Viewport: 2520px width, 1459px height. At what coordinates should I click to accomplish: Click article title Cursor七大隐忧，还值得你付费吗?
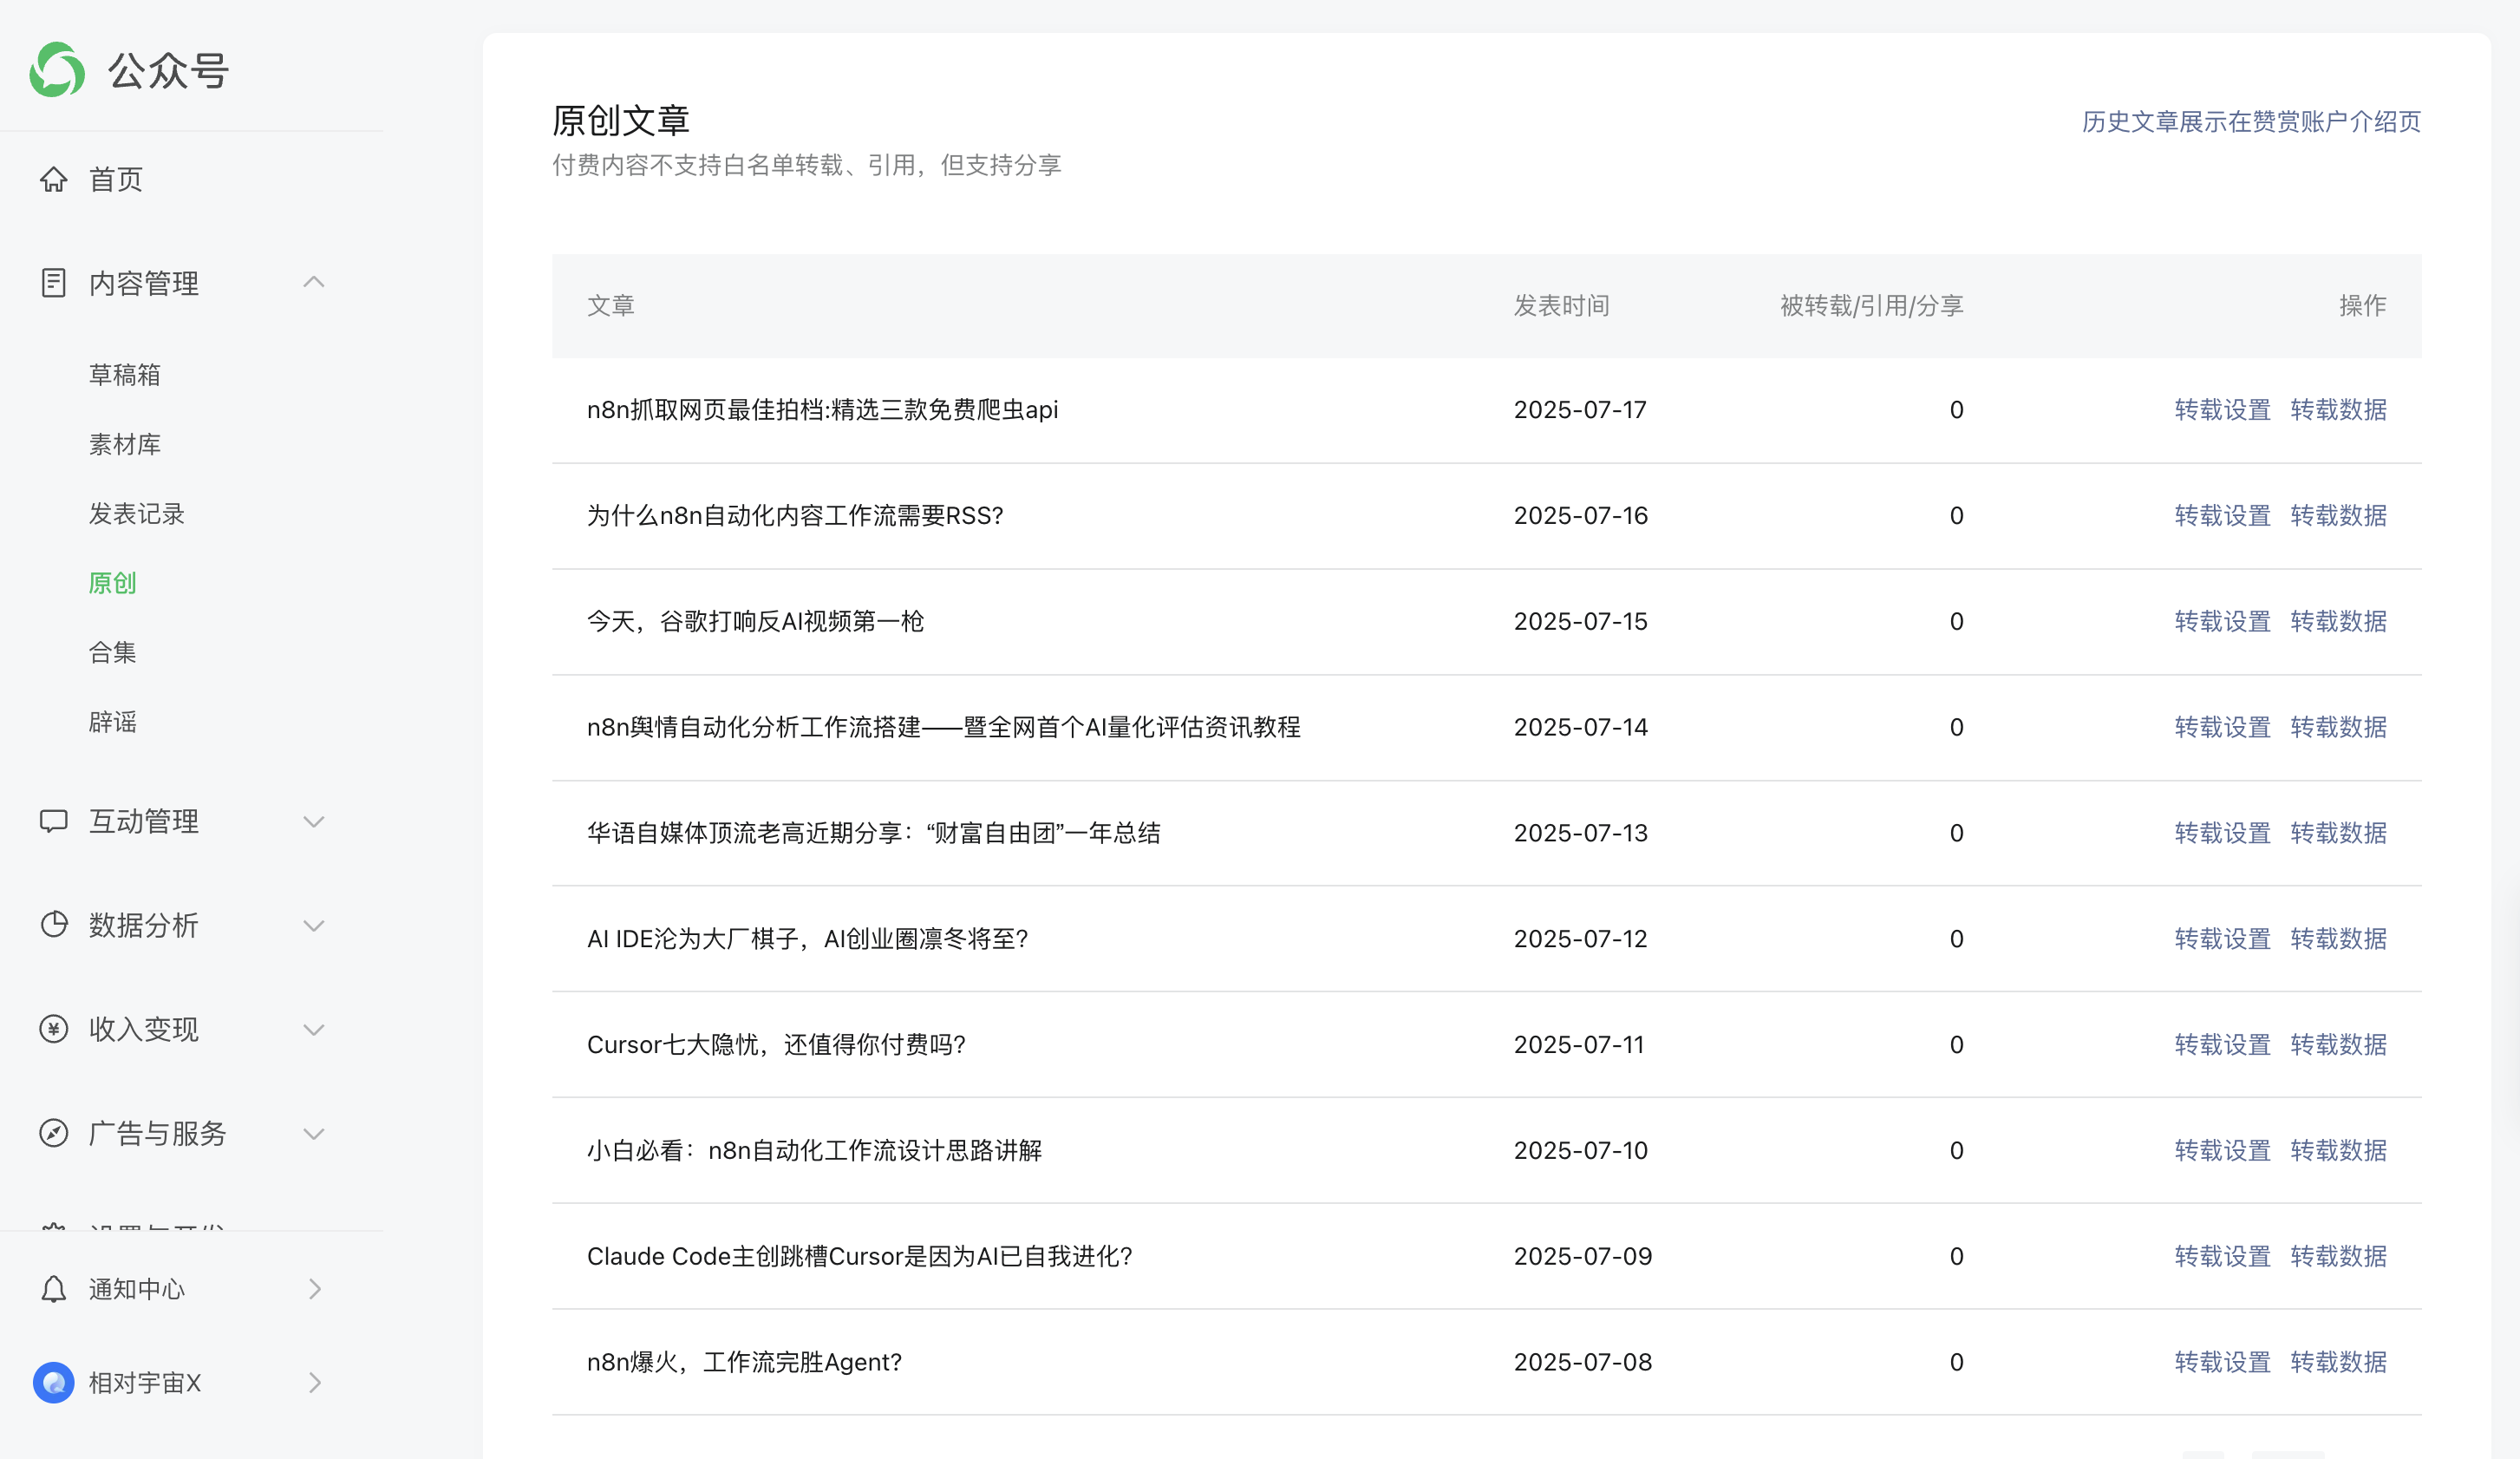point(776,1044)
